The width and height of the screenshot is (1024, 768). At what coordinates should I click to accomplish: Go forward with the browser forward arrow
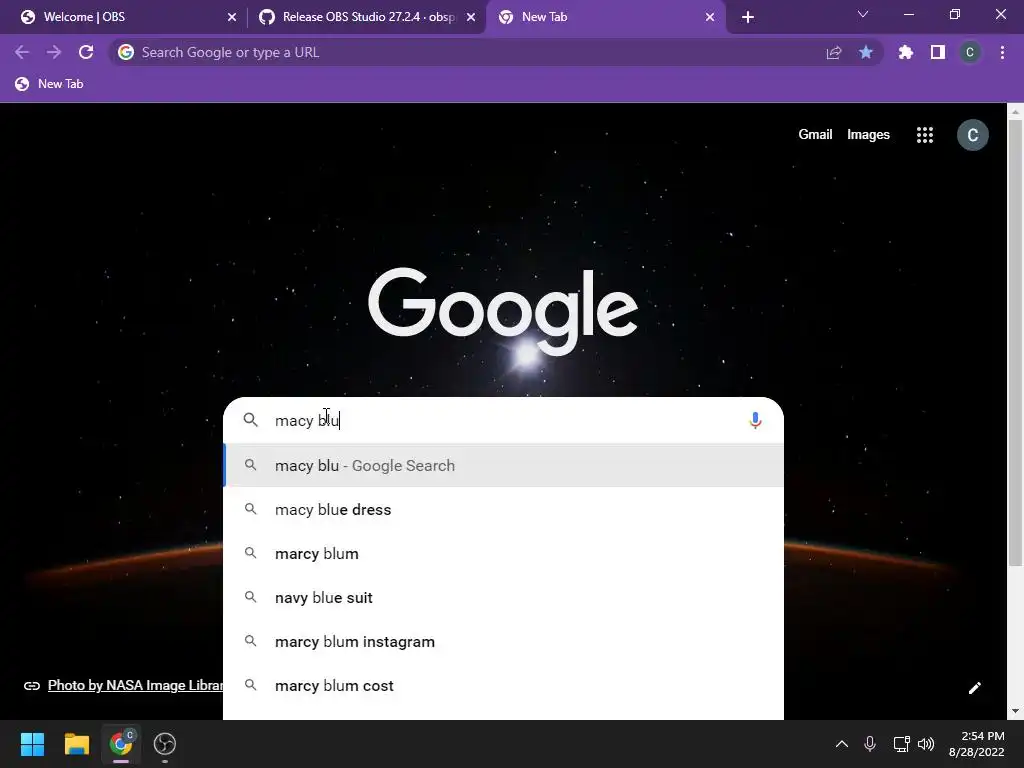coord(54,52)
